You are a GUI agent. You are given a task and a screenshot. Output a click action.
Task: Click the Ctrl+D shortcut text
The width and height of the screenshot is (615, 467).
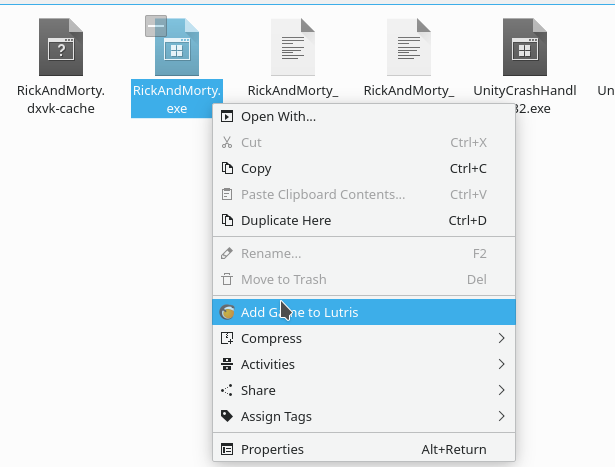click(468, 220)
